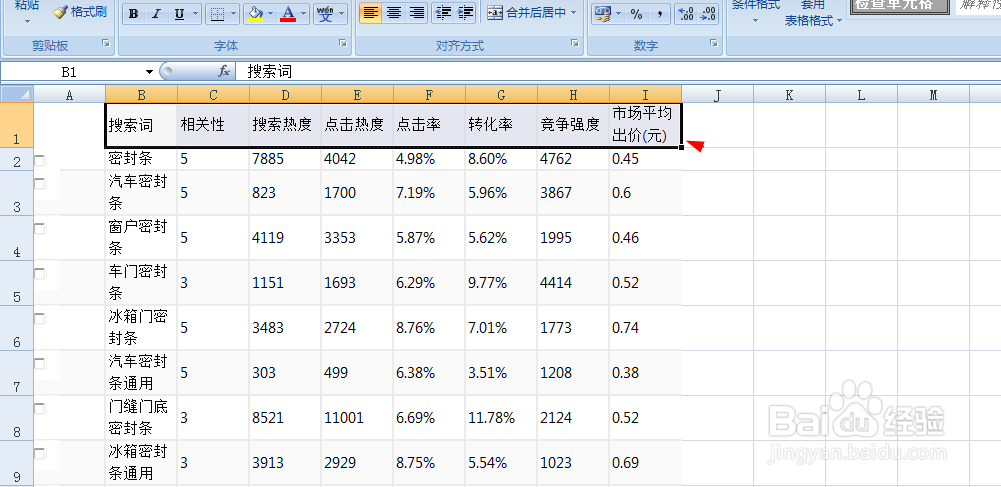1001x487 pixels.
Task: Select the cell containing 0.74
Action: (x=645, y=327)
